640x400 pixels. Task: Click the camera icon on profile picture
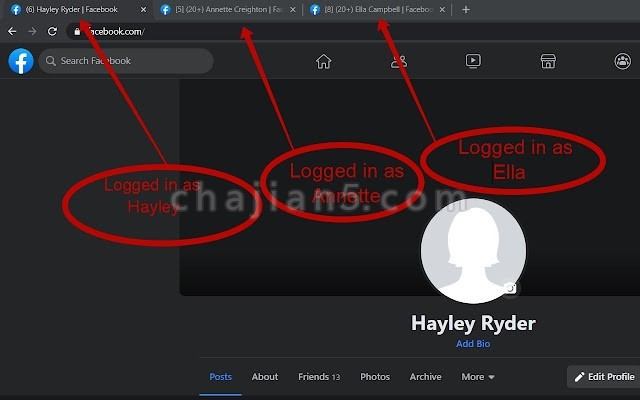tap(510, 288)
